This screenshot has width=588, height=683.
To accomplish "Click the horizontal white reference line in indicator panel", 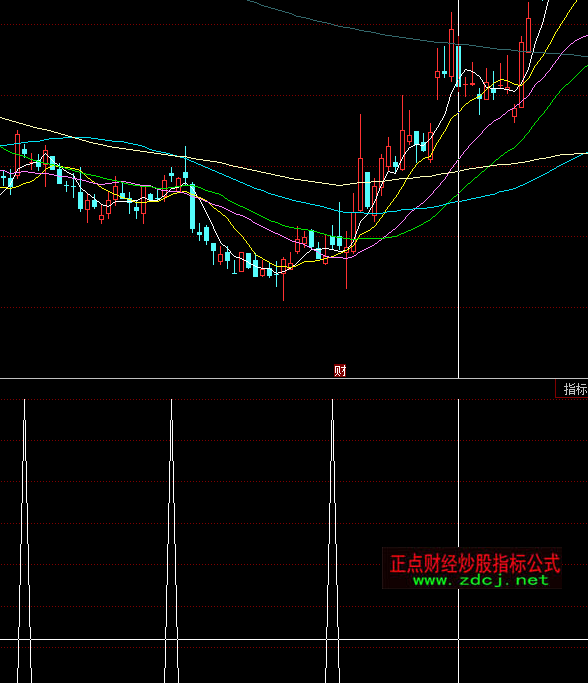I will (x=294, y=639).
